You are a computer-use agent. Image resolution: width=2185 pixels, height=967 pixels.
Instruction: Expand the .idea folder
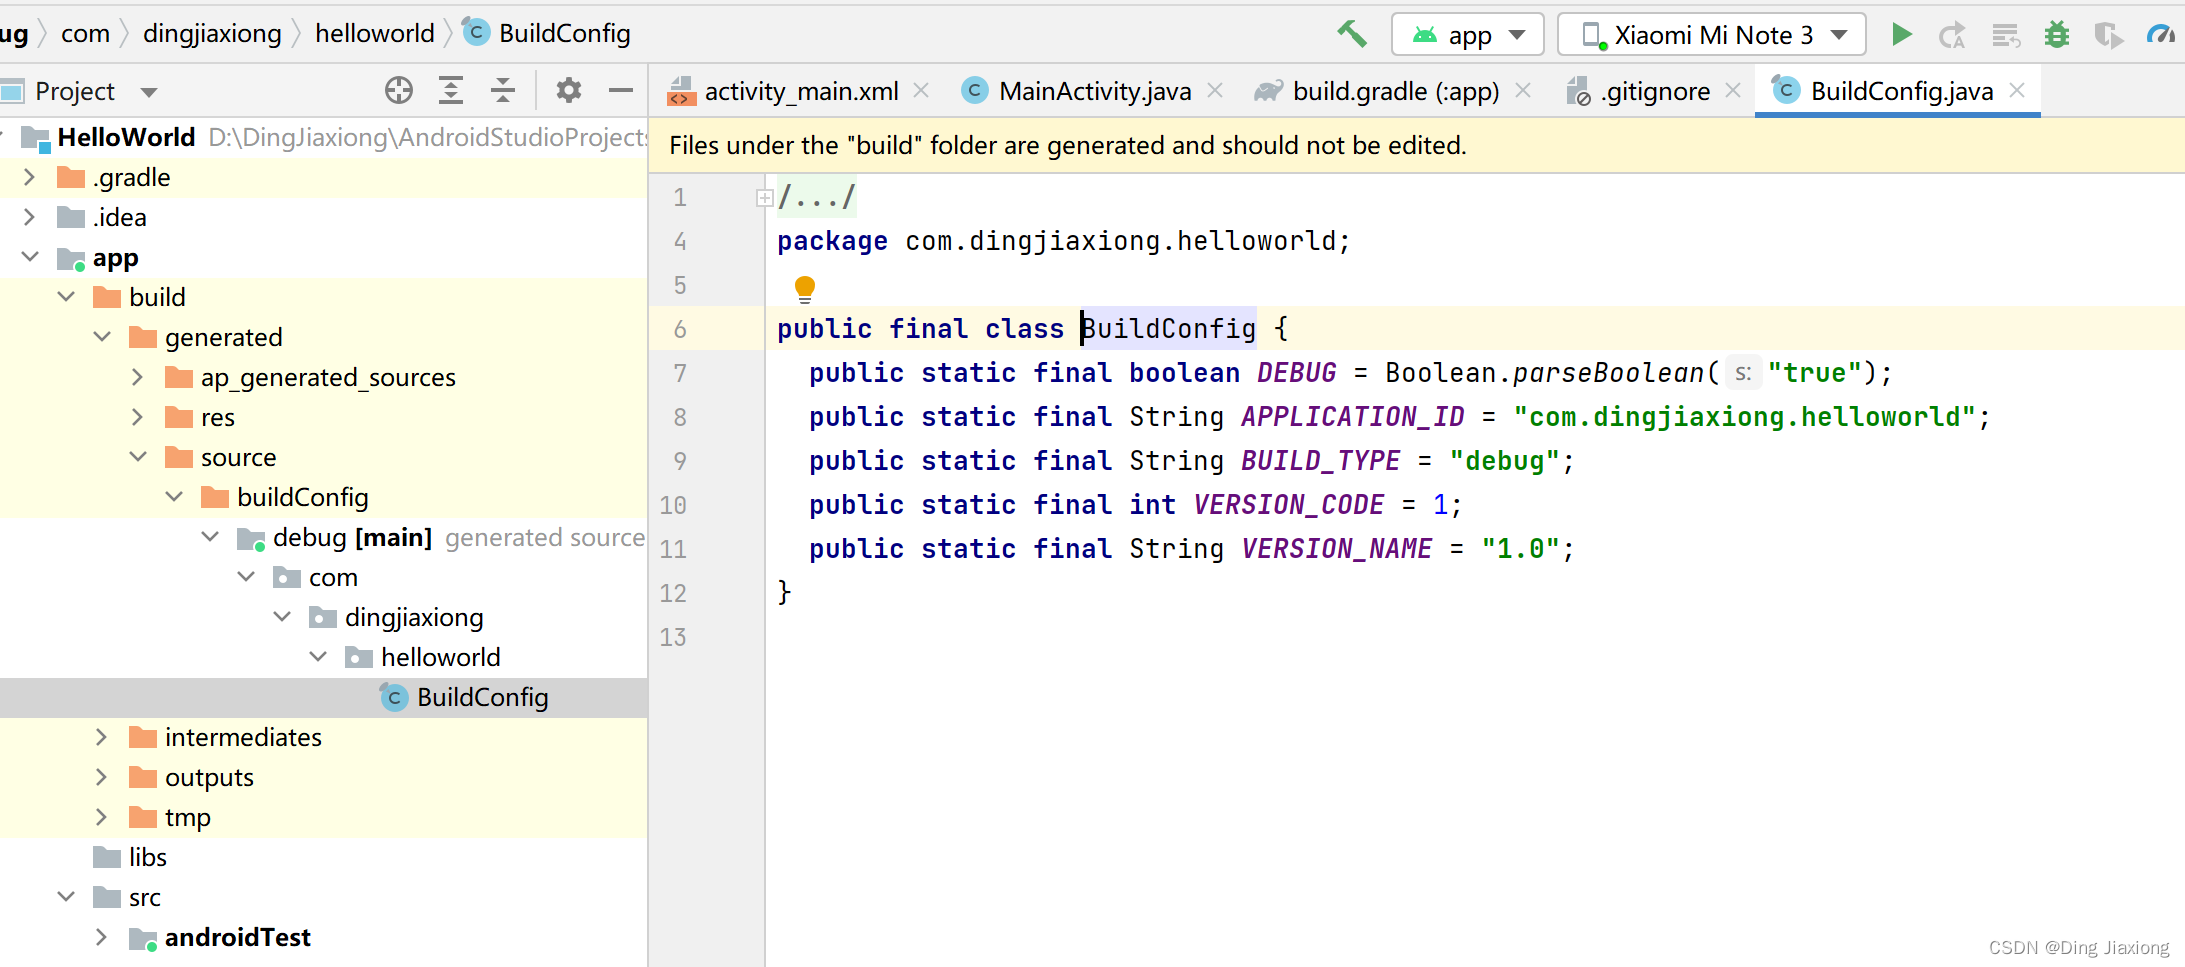(30, 217)
